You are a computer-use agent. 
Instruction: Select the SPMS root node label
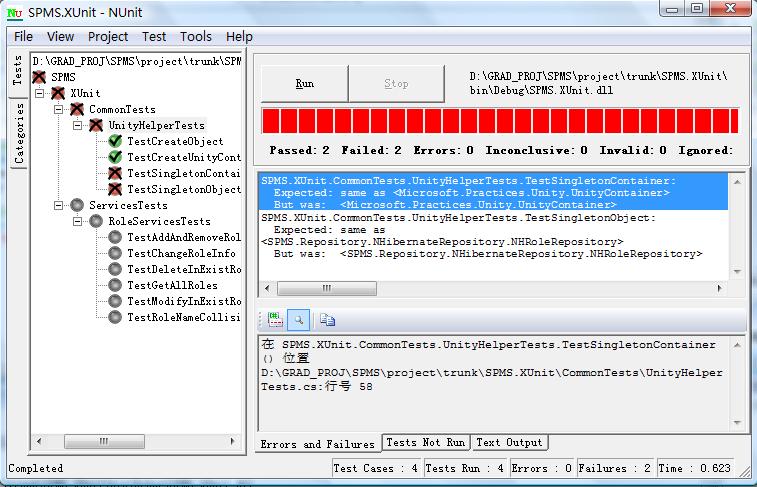click(x=63, y=77)
